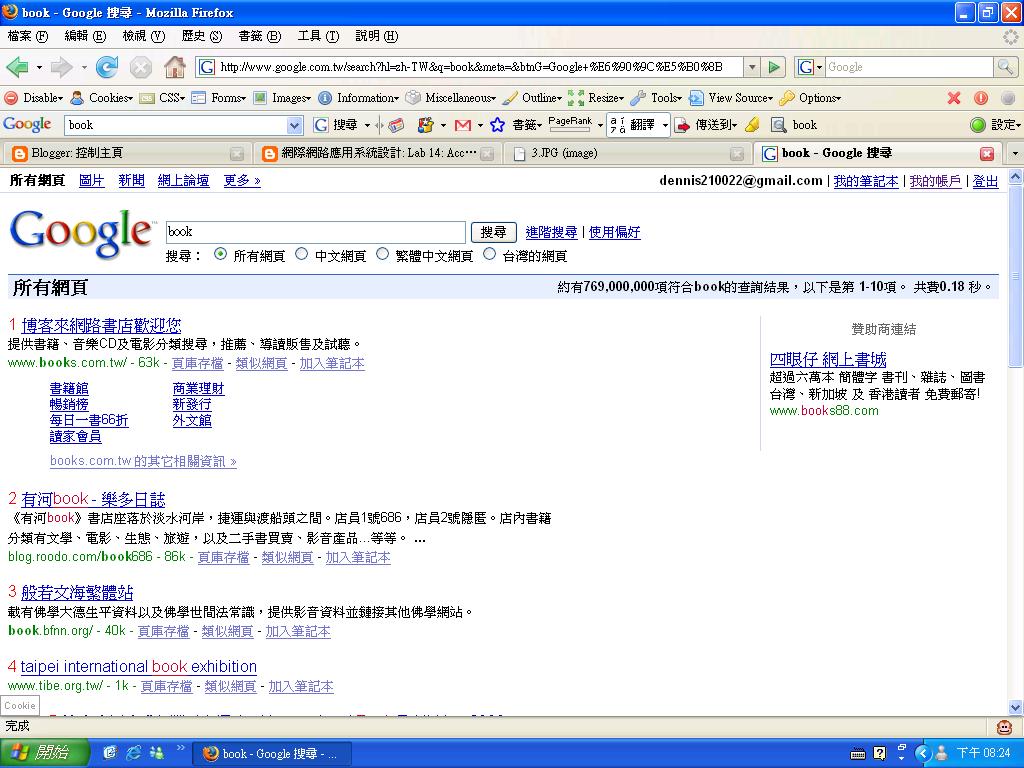Expand the Google Toolbar search box dropdown
Screen dimensions: 1024x768
(x=295, y=125)
